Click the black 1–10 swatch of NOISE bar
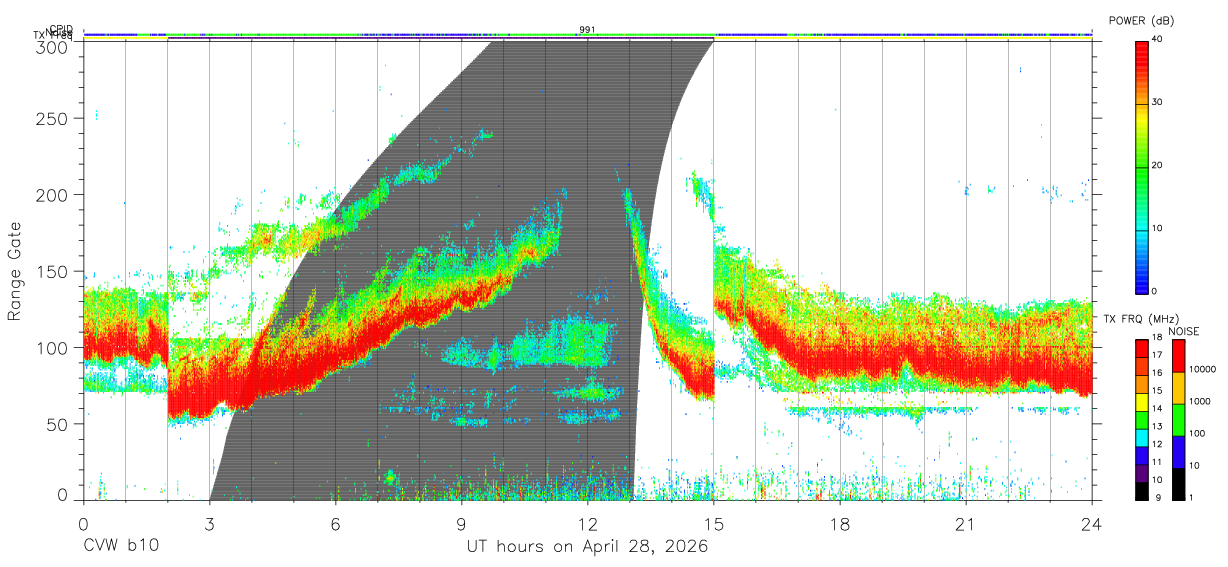This screenshot has height=567, width=1228. point(1179,483)
